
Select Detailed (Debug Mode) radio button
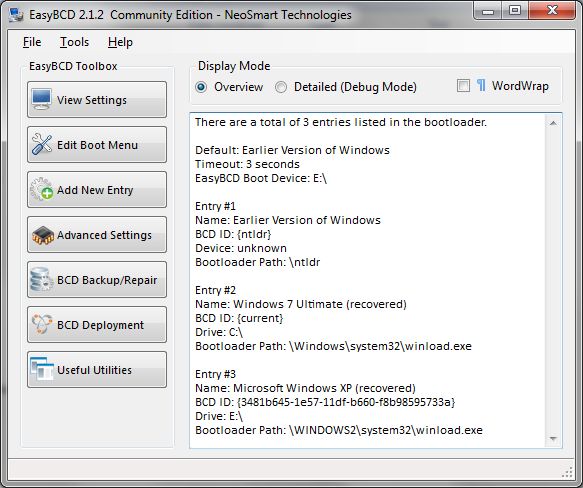click(x=281, y=87)
